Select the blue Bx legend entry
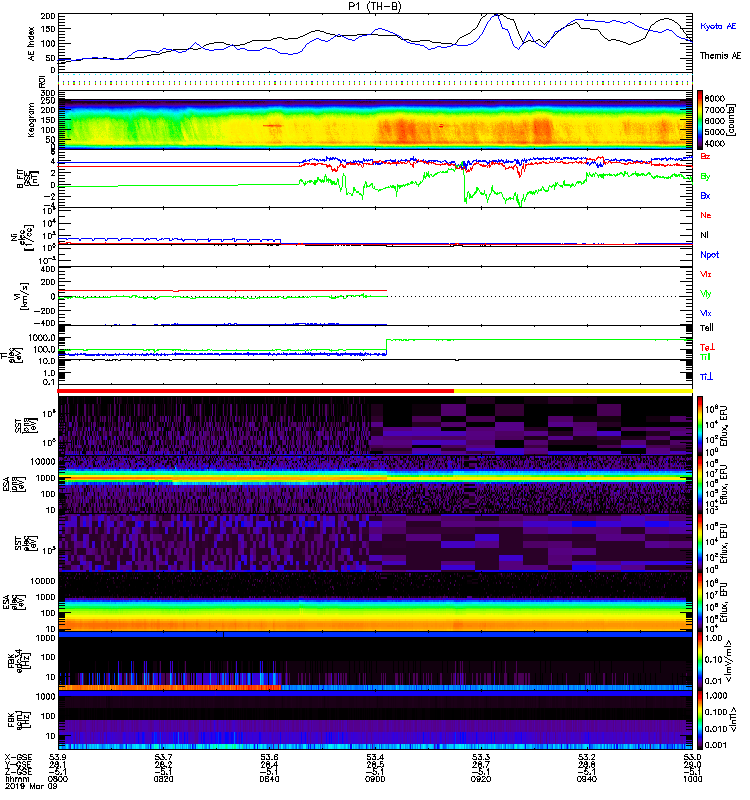Screen dimensions: 750x800 (x=706, y=195)
